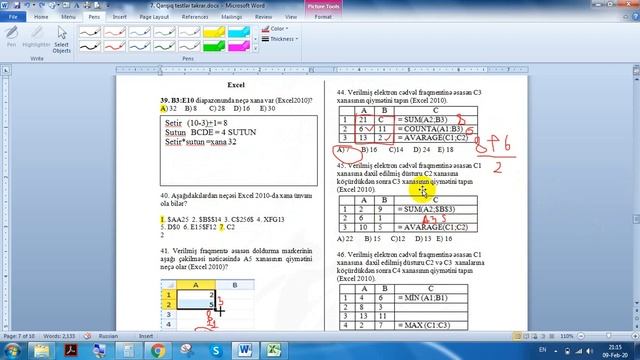
Task: Toggle Insert mode in status bar
Action: click(x=146, y=336)
